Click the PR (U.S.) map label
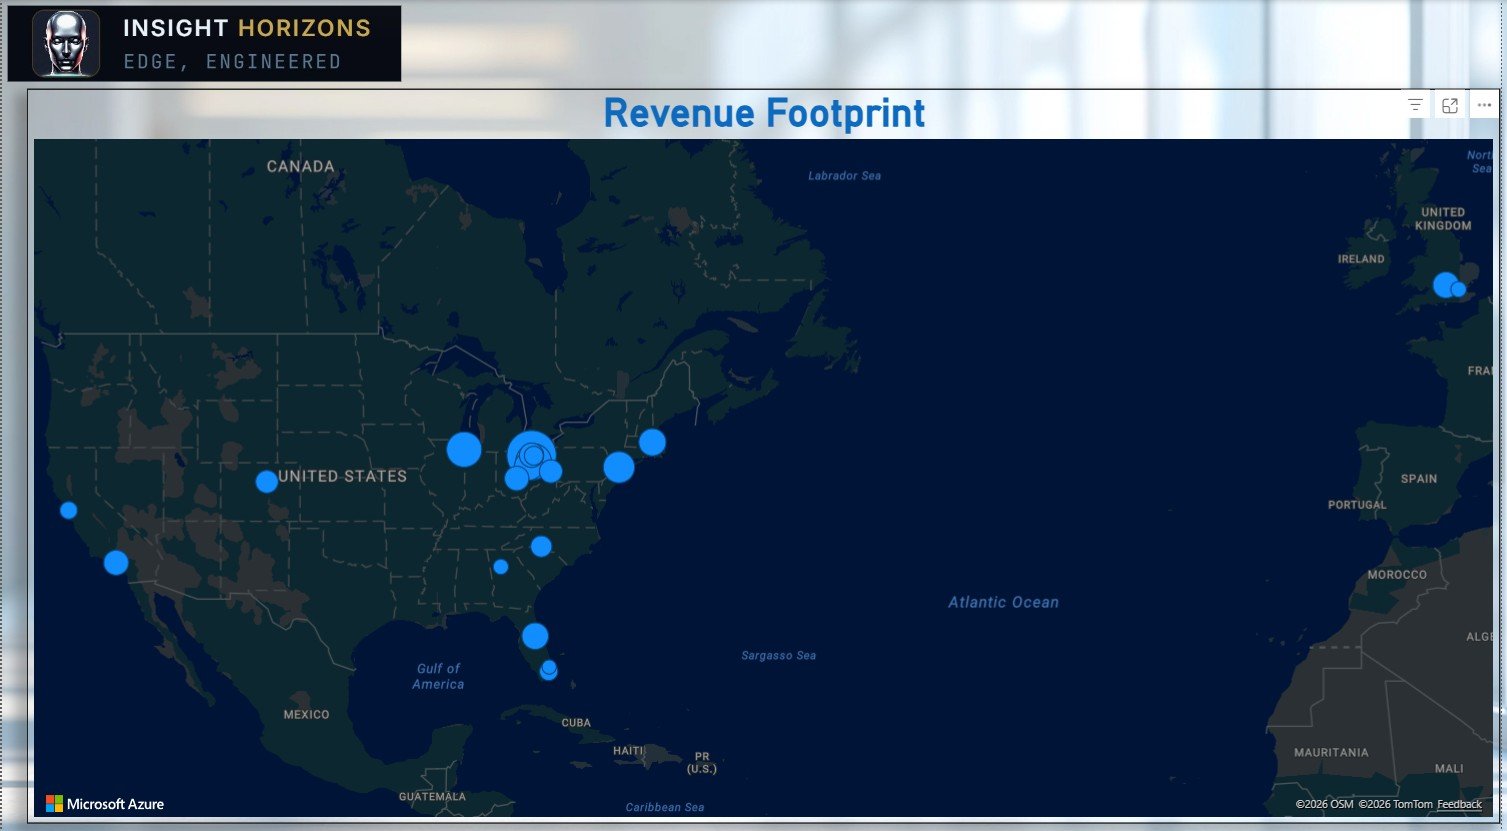This screenshot has height=831, width=1507. pos(702,763)
